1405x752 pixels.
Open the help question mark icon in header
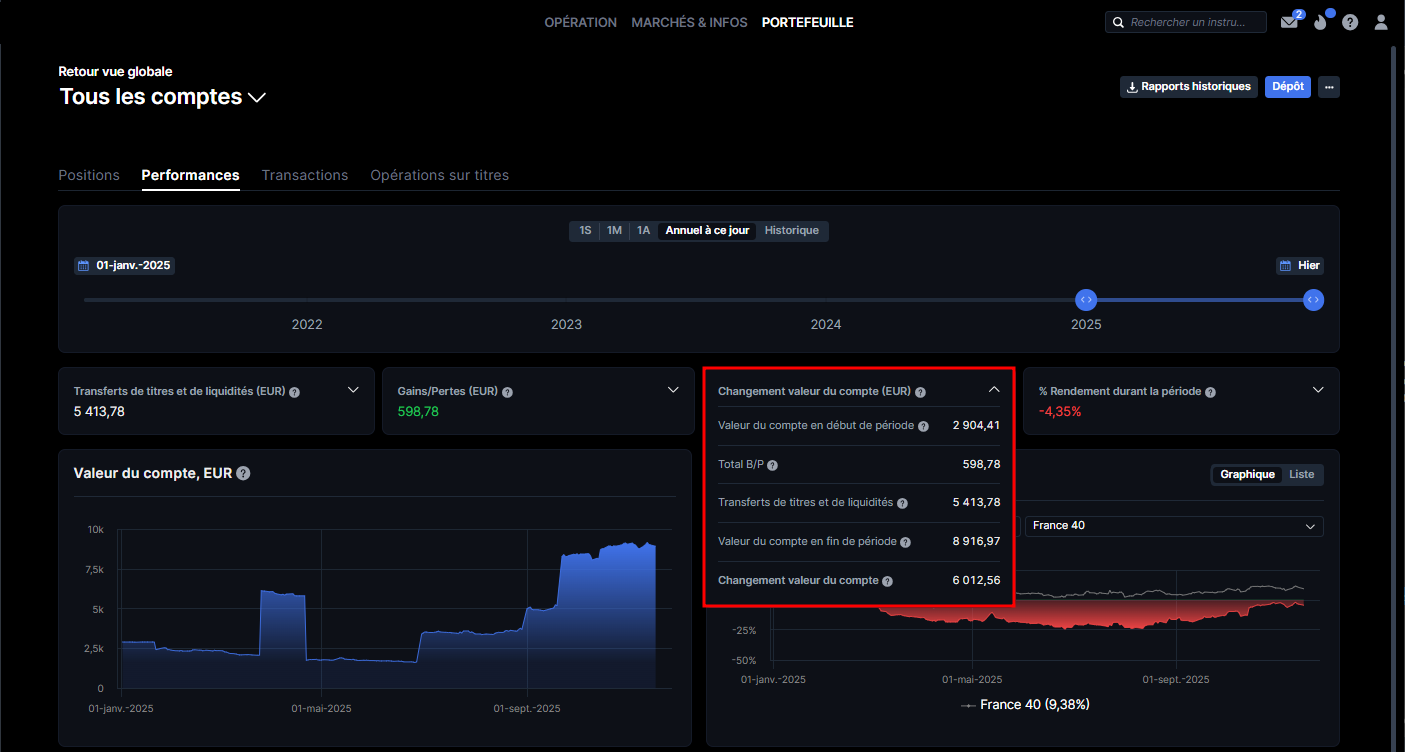click(1350, 22)
